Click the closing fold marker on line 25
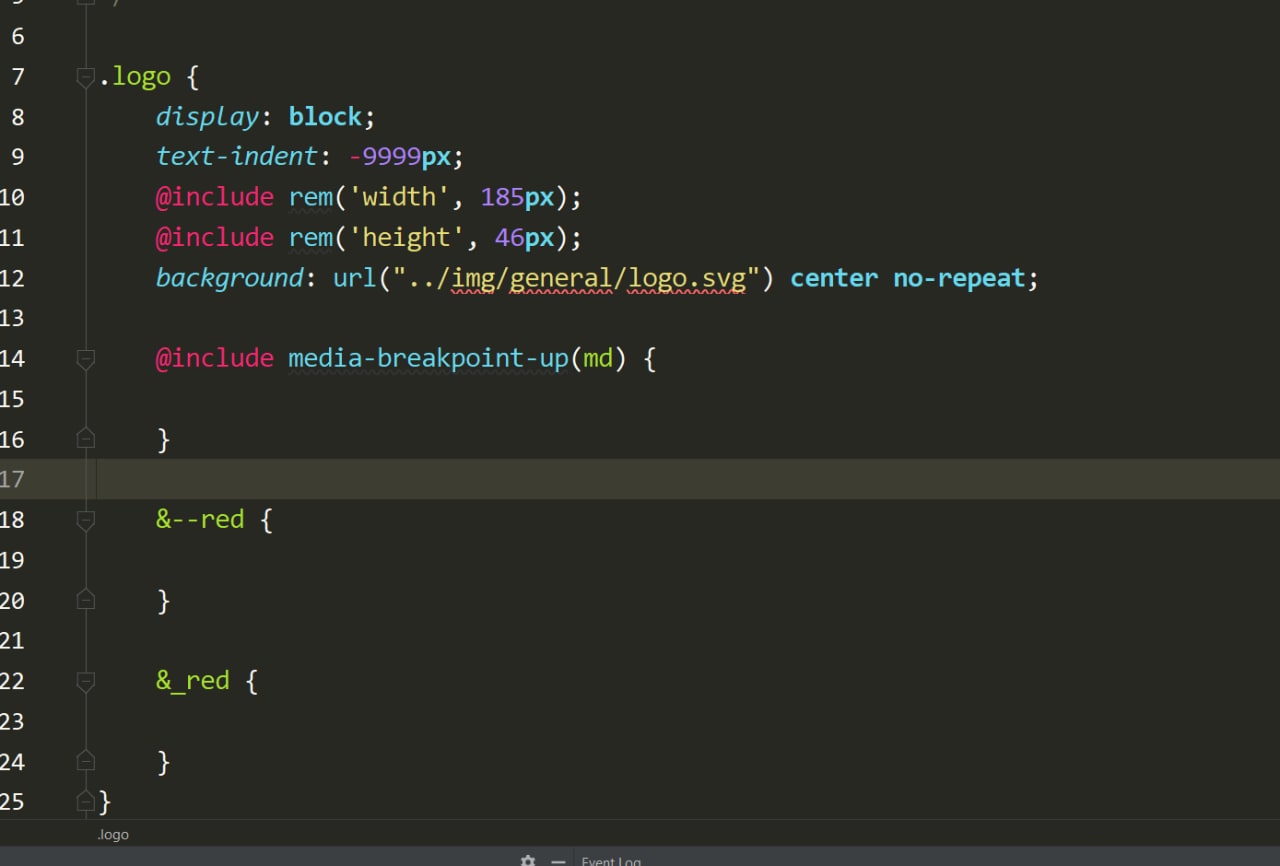The width and height of the screenshot is (1280, 866). point(86,801)
